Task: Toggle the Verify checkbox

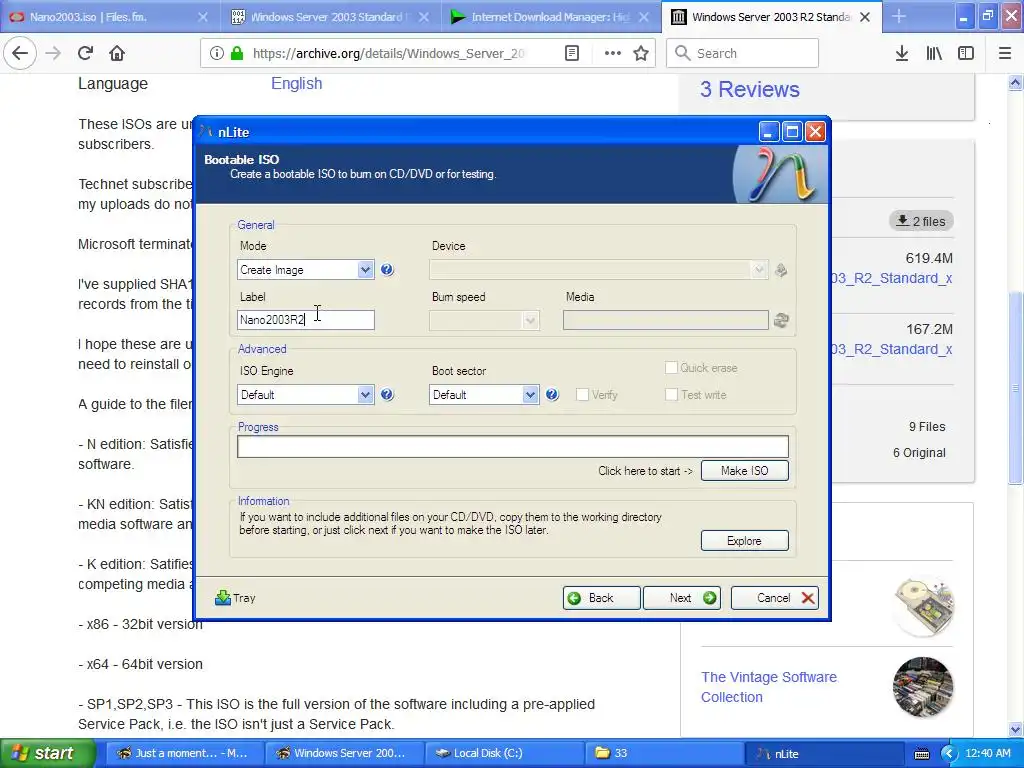Action: [x=583, y=394]
